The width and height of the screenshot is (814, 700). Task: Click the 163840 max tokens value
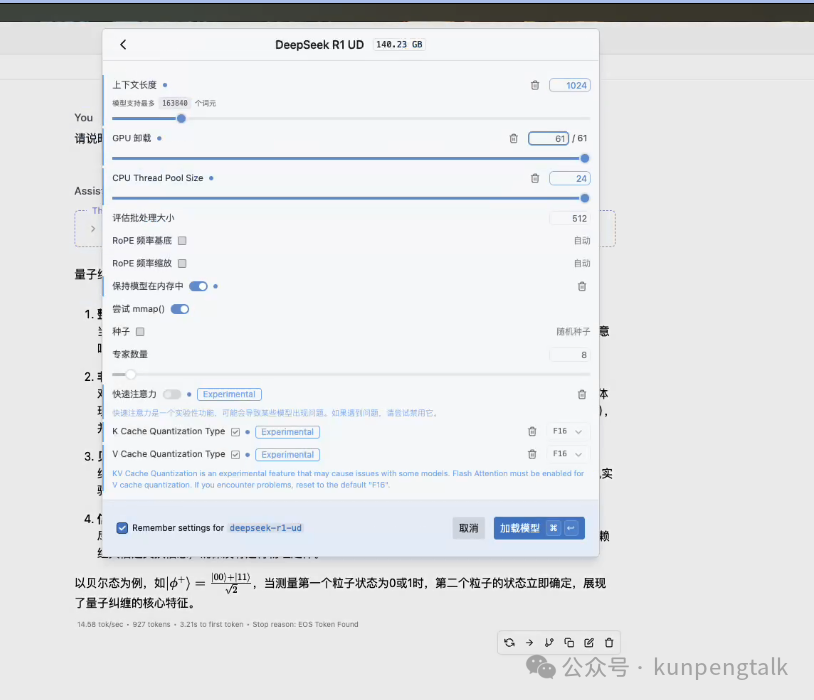174,103
